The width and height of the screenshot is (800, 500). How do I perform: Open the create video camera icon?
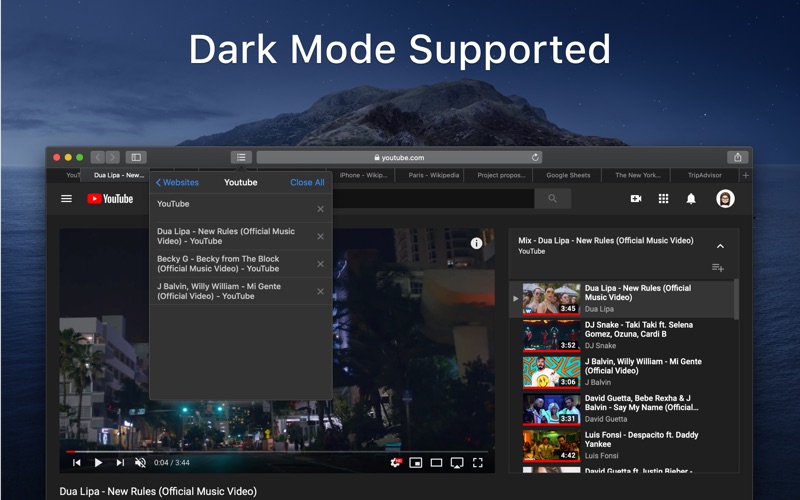[x=636, y=198]
